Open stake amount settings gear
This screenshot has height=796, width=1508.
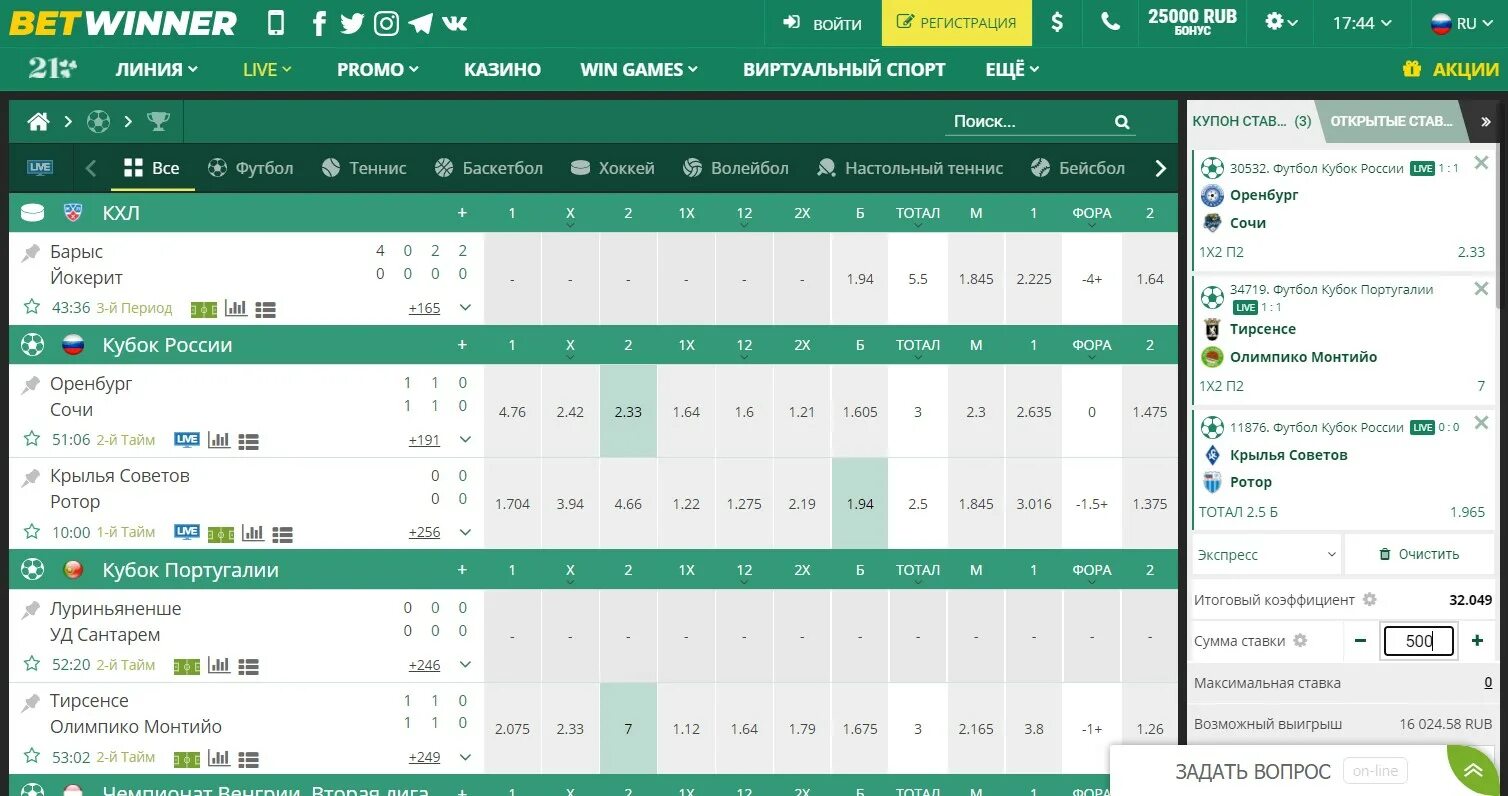pyautogui.click(x=1300, y=641)
